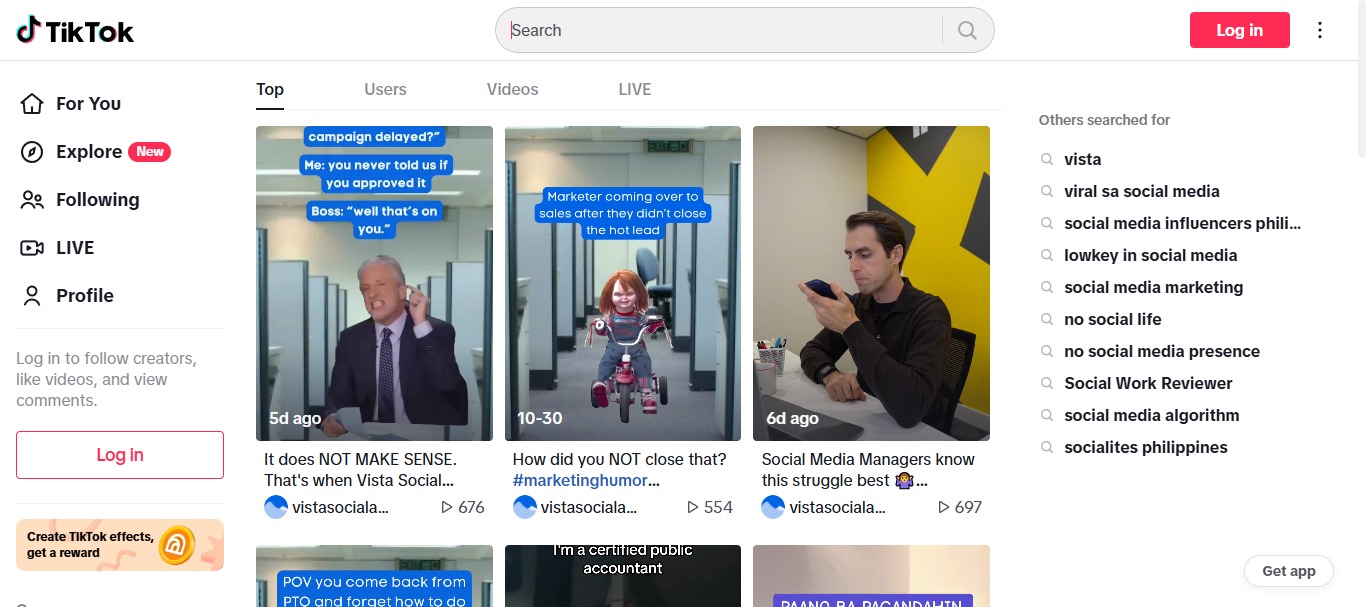Go to Explore via compass icon
The image size is (1366, 607).
coord(33,152)
